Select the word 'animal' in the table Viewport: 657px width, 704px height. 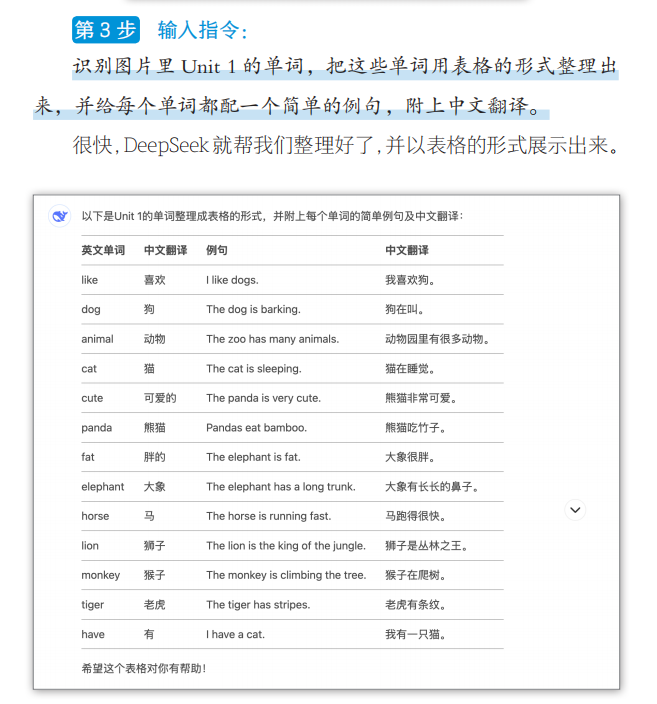click(x=97, y=339)
